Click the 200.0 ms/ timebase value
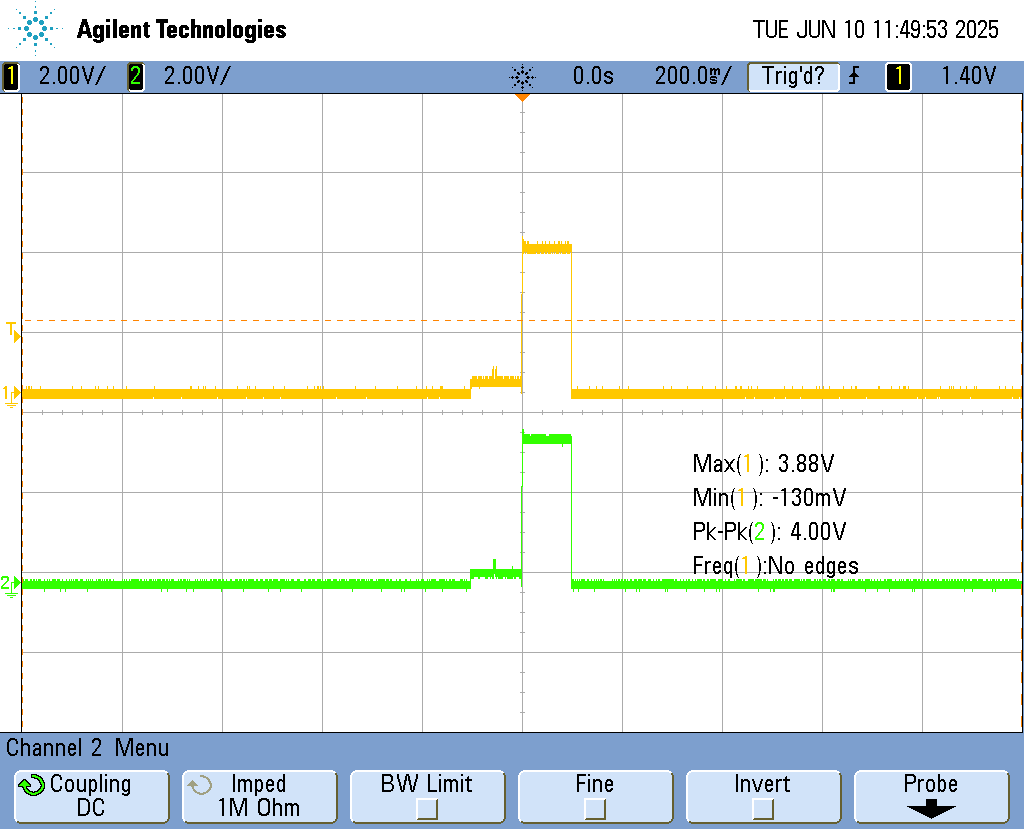This screenshot has width=1024, height=829. tap(693, 76)
